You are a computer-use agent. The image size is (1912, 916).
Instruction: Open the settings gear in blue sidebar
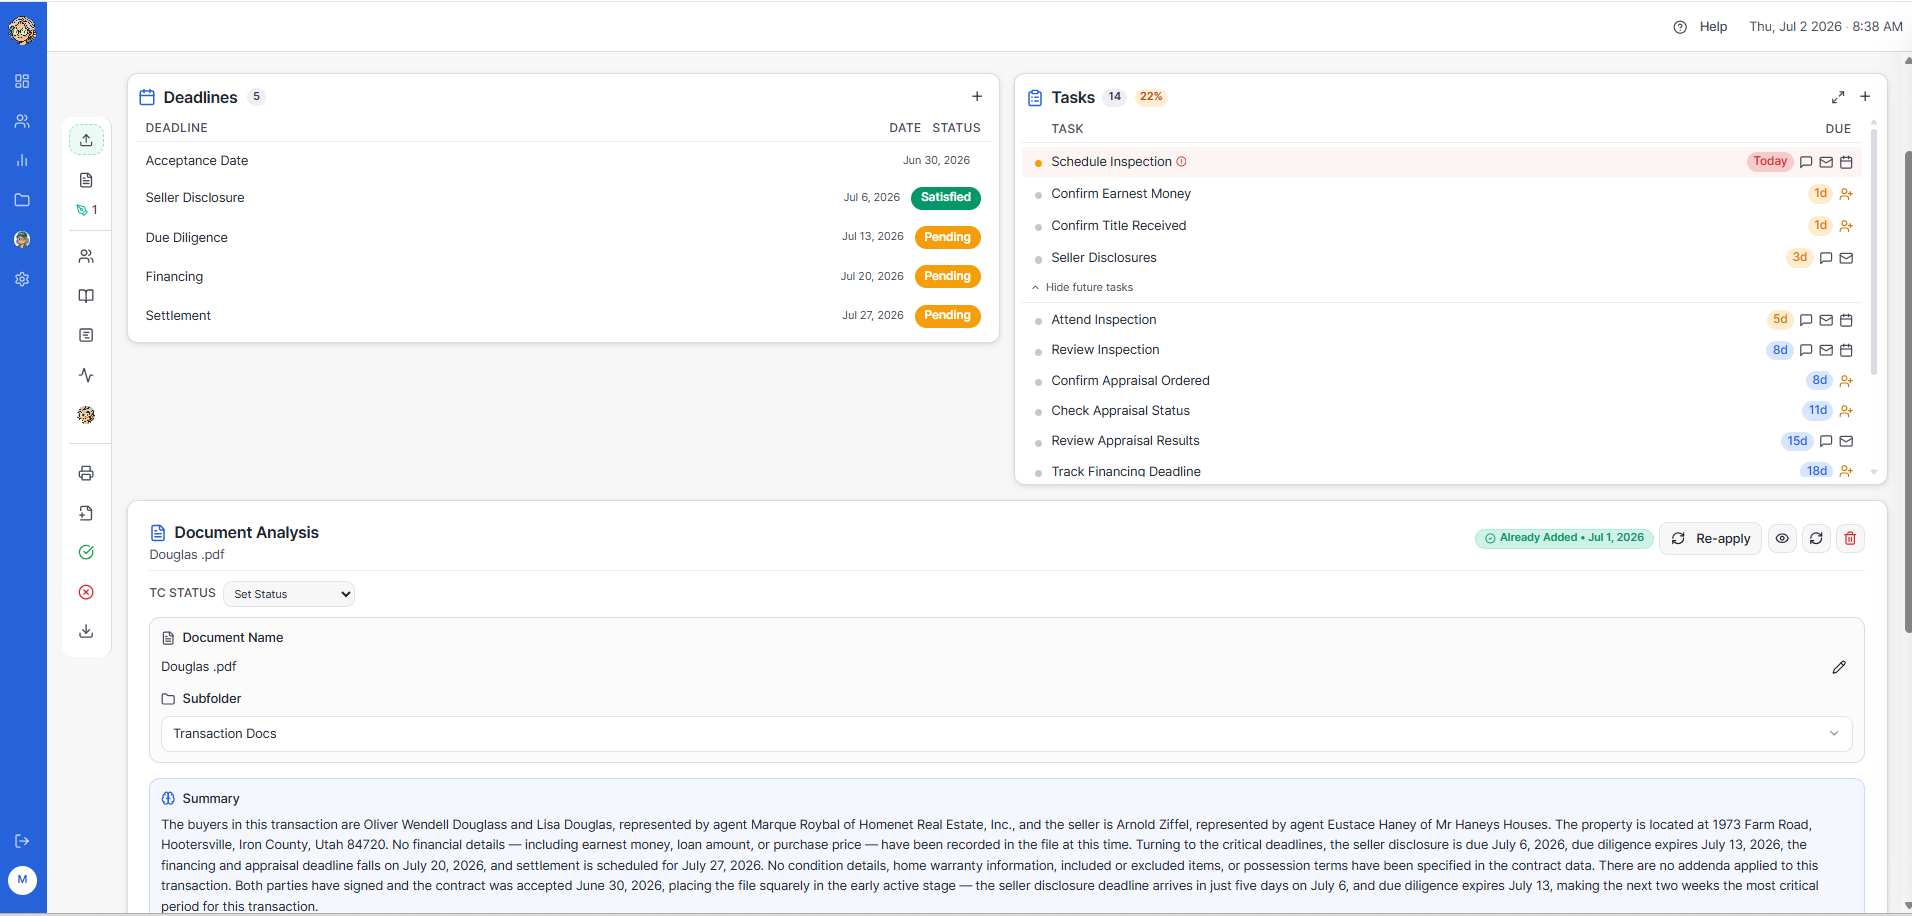pos(22,279)
